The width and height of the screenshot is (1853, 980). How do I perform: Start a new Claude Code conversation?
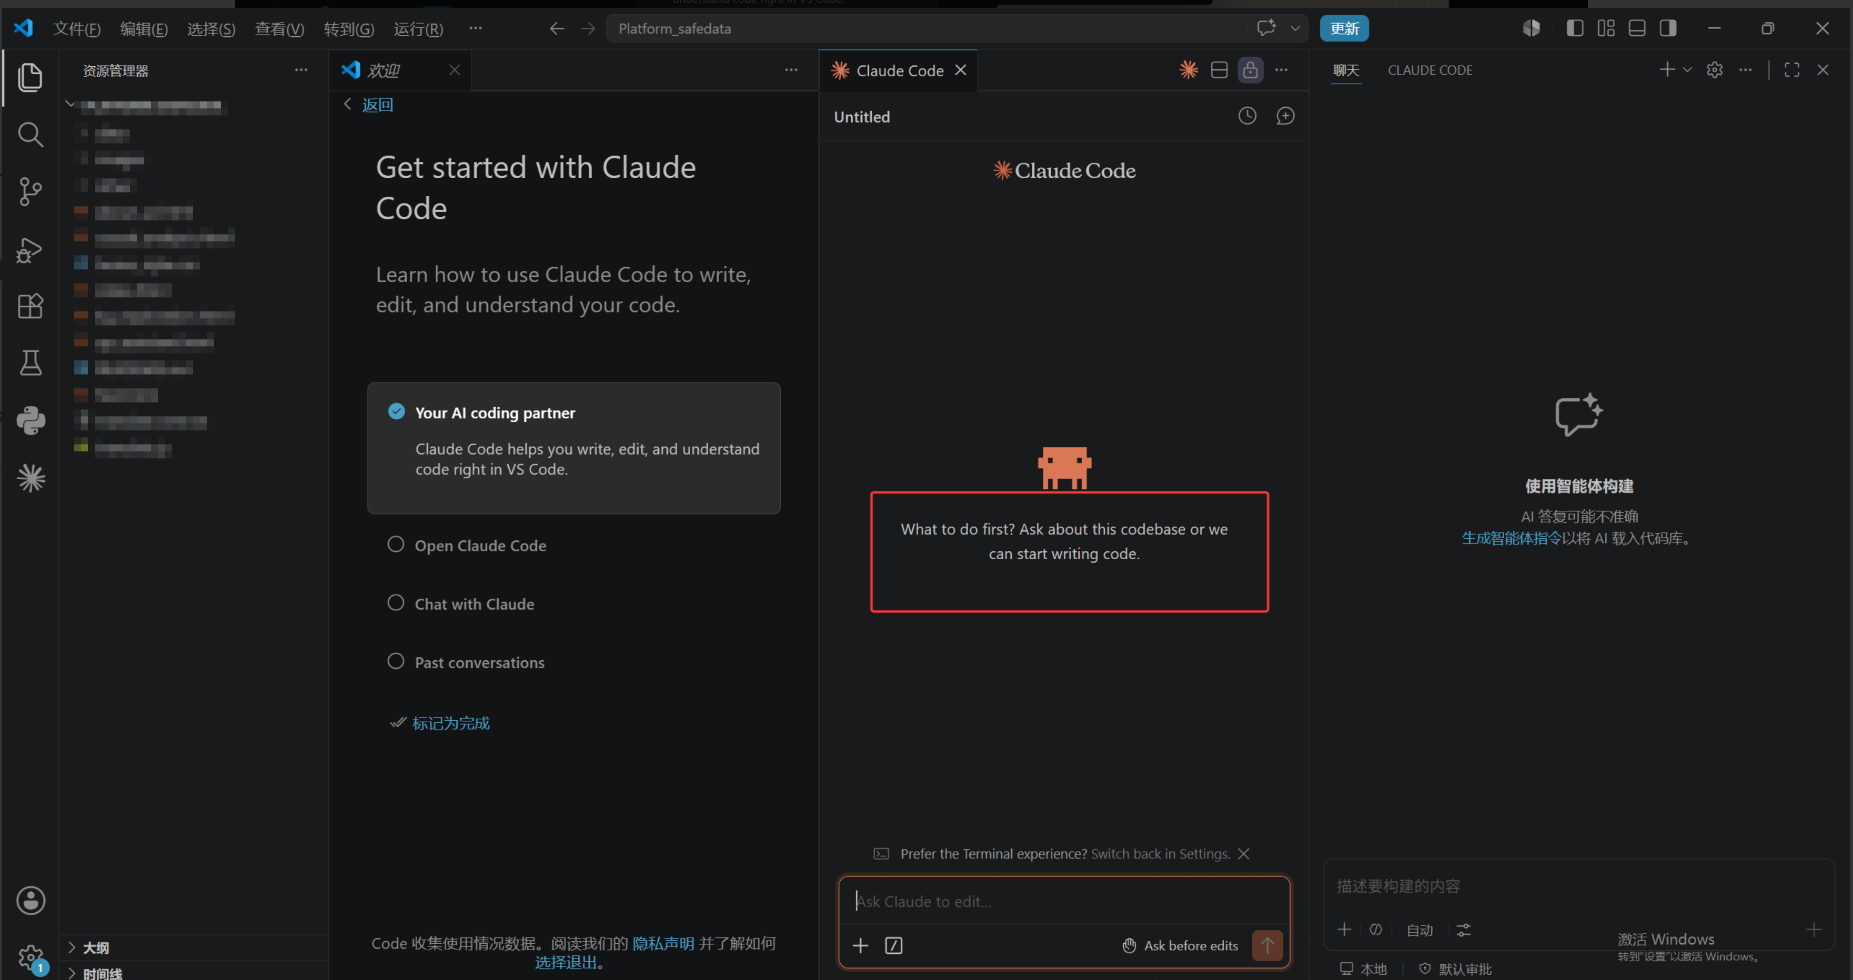coord(1285,116)
